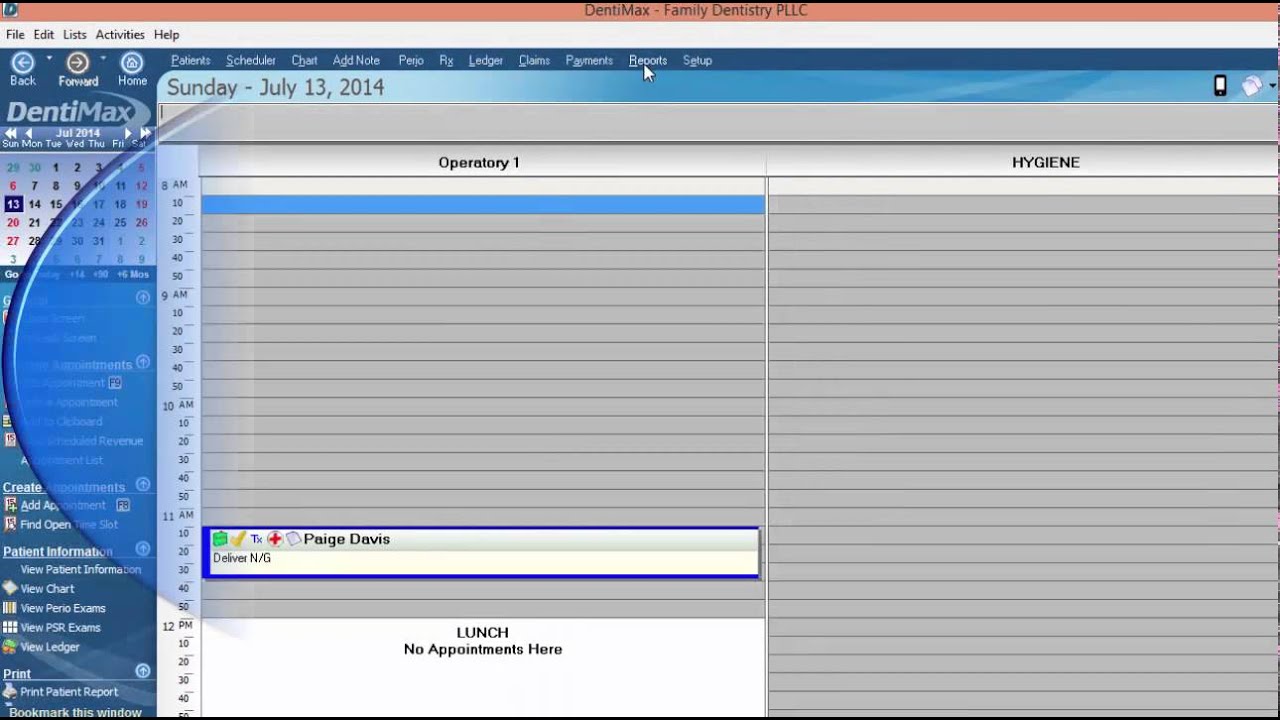Open the Reports module
This screenshot has width=1280, height=720.
[648, 61]
